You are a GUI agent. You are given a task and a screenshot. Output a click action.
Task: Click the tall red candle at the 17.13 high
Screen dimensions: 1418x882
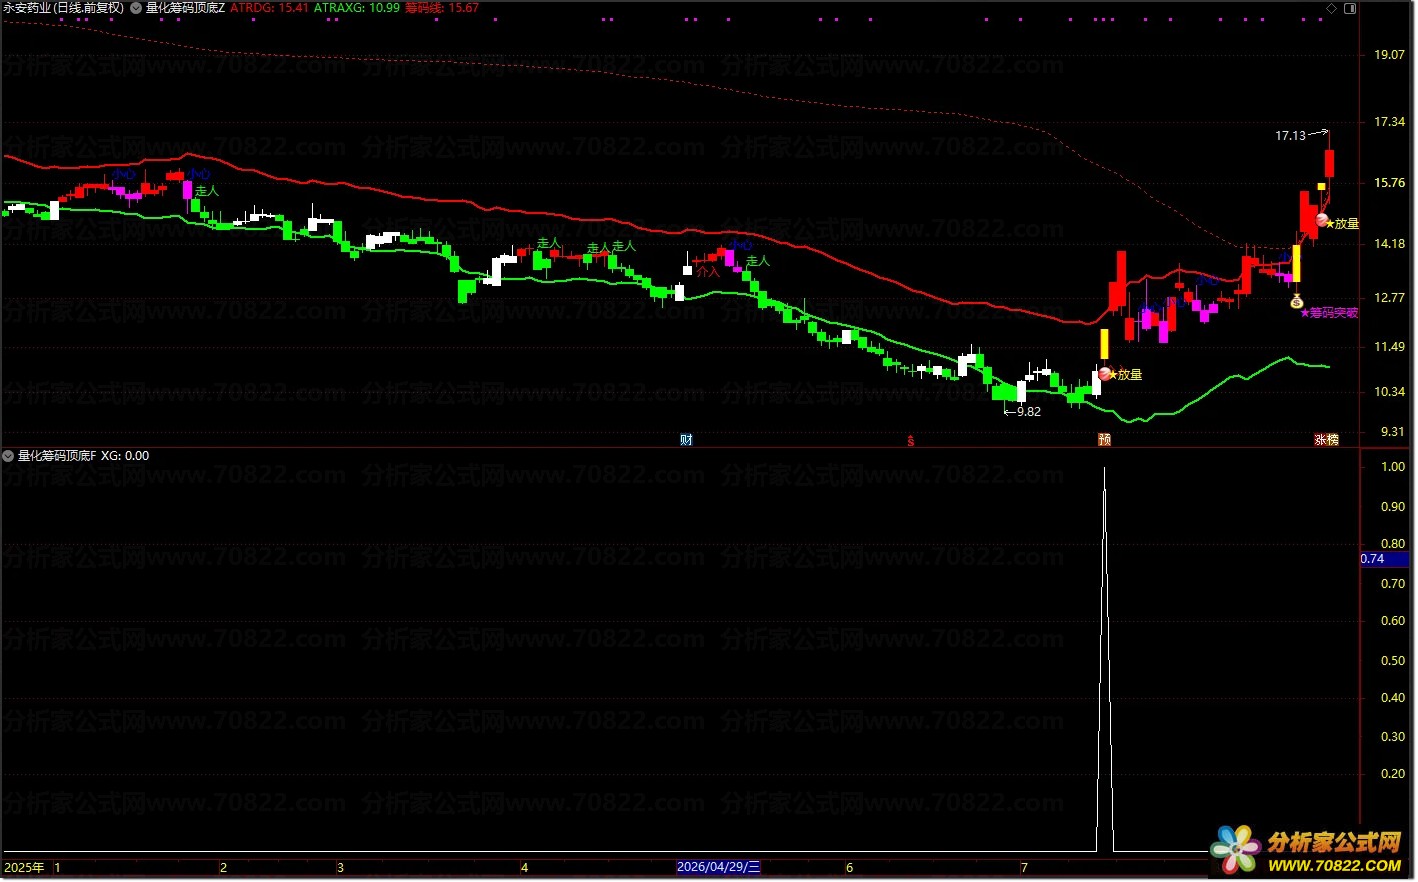pyautogui.click(x=1330, y=163)
